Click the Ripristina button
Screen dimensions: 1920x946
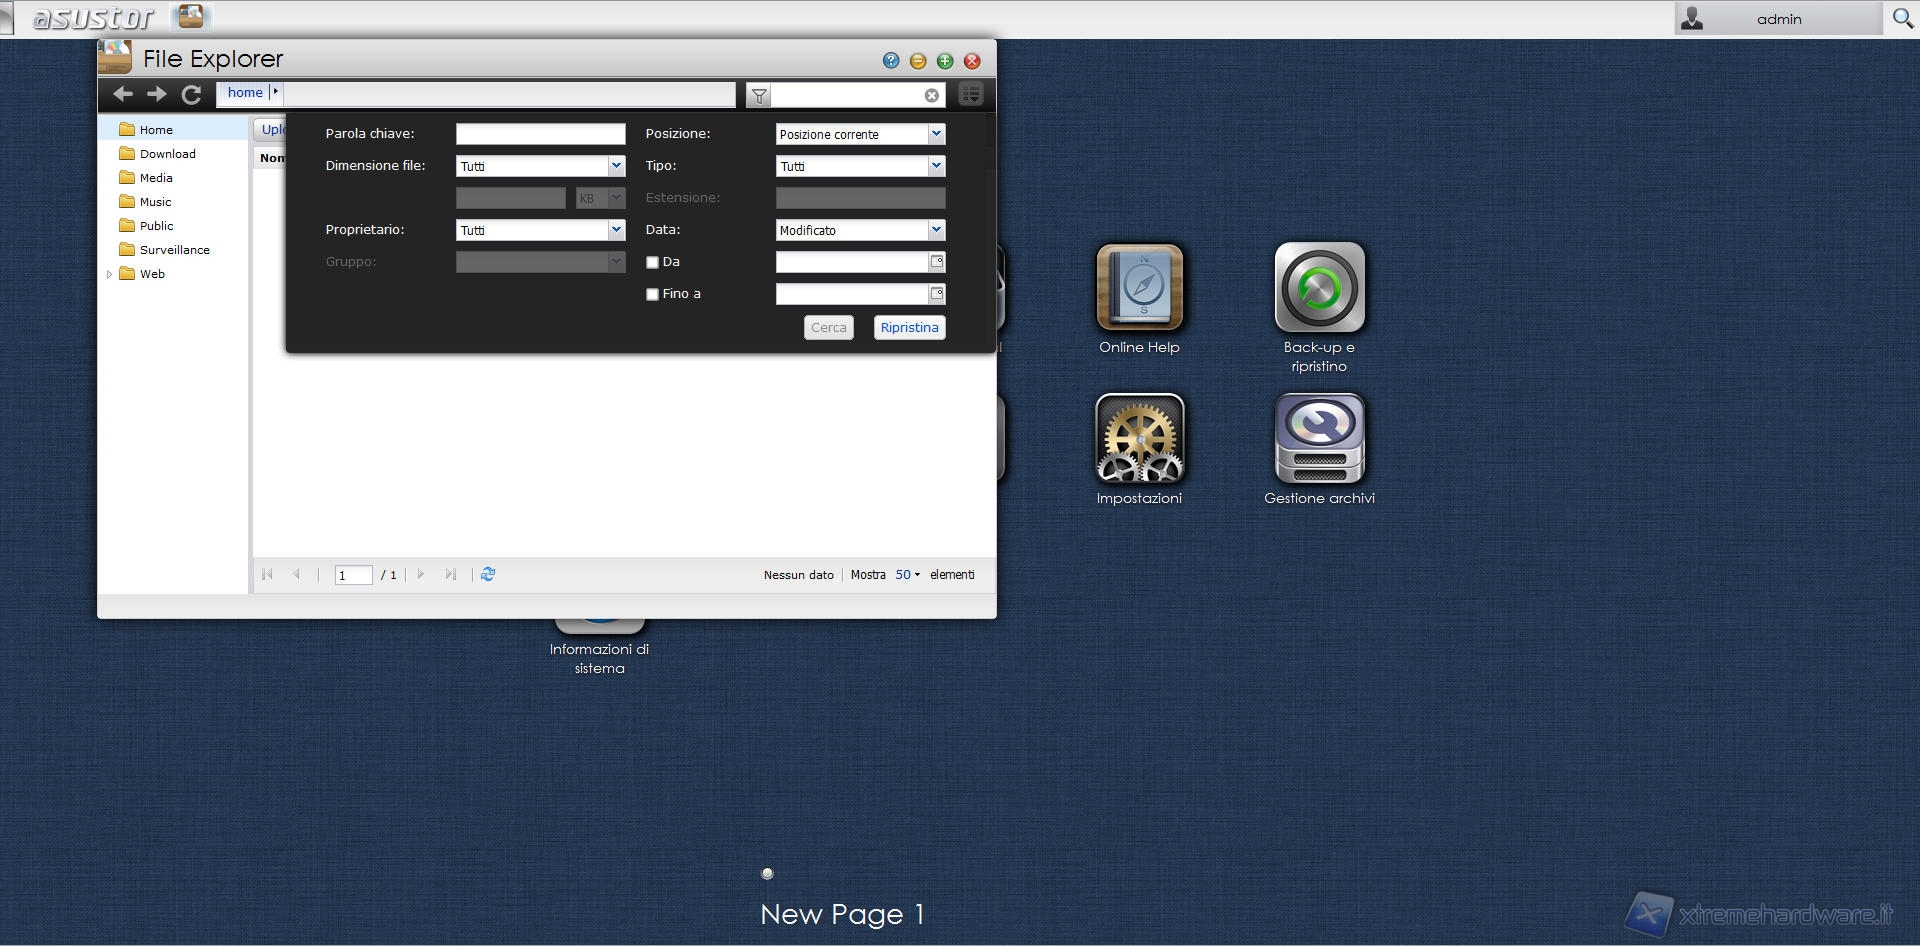point(909,327)
